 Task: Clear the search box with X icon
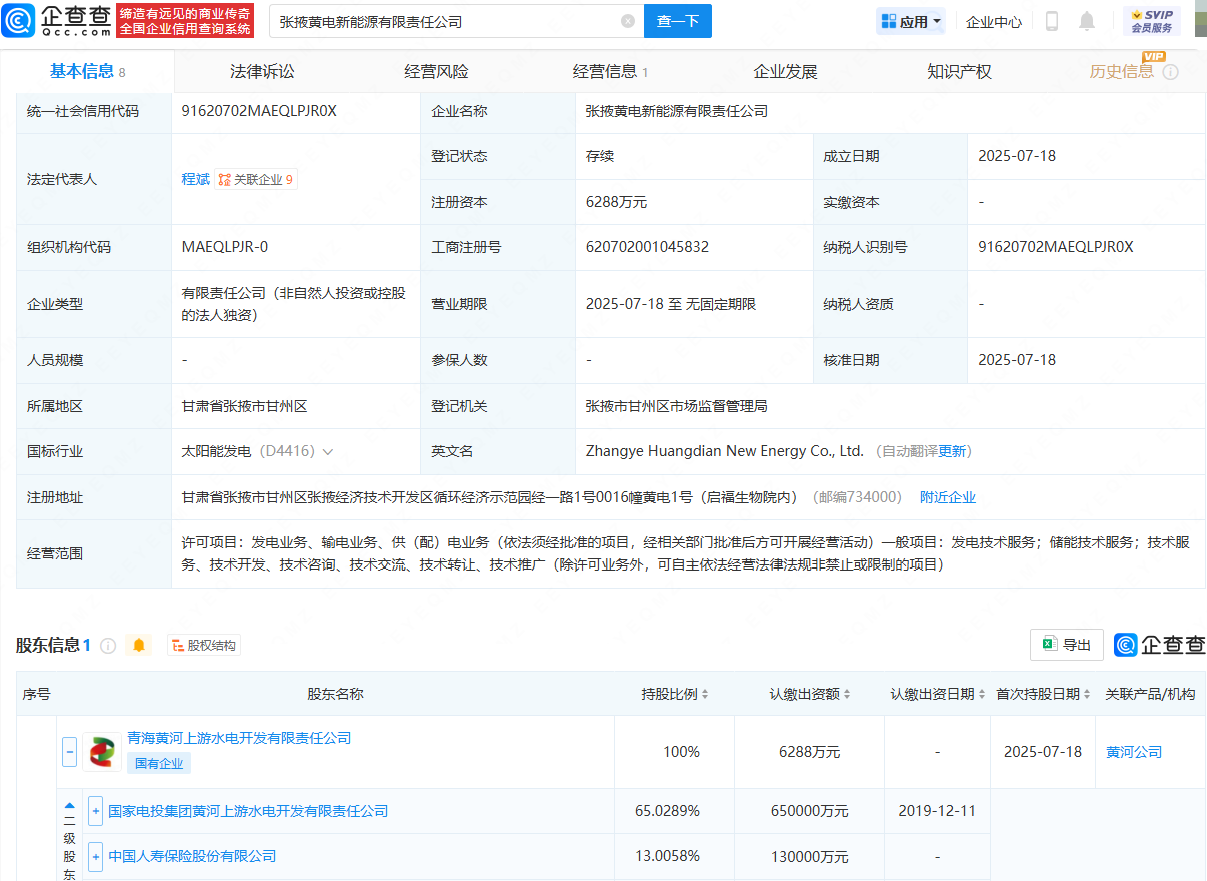coord(628,21)
